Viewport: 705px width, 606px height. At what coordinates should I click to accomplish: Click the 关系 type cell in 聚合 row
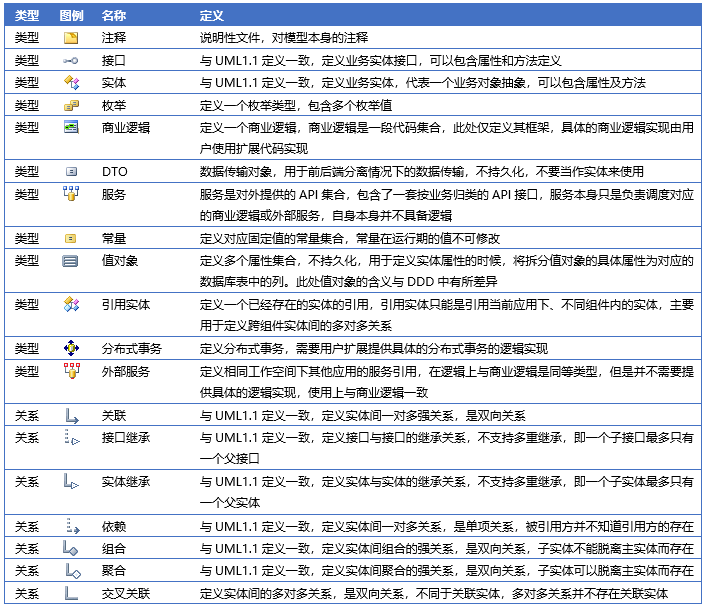pos(27,570)
